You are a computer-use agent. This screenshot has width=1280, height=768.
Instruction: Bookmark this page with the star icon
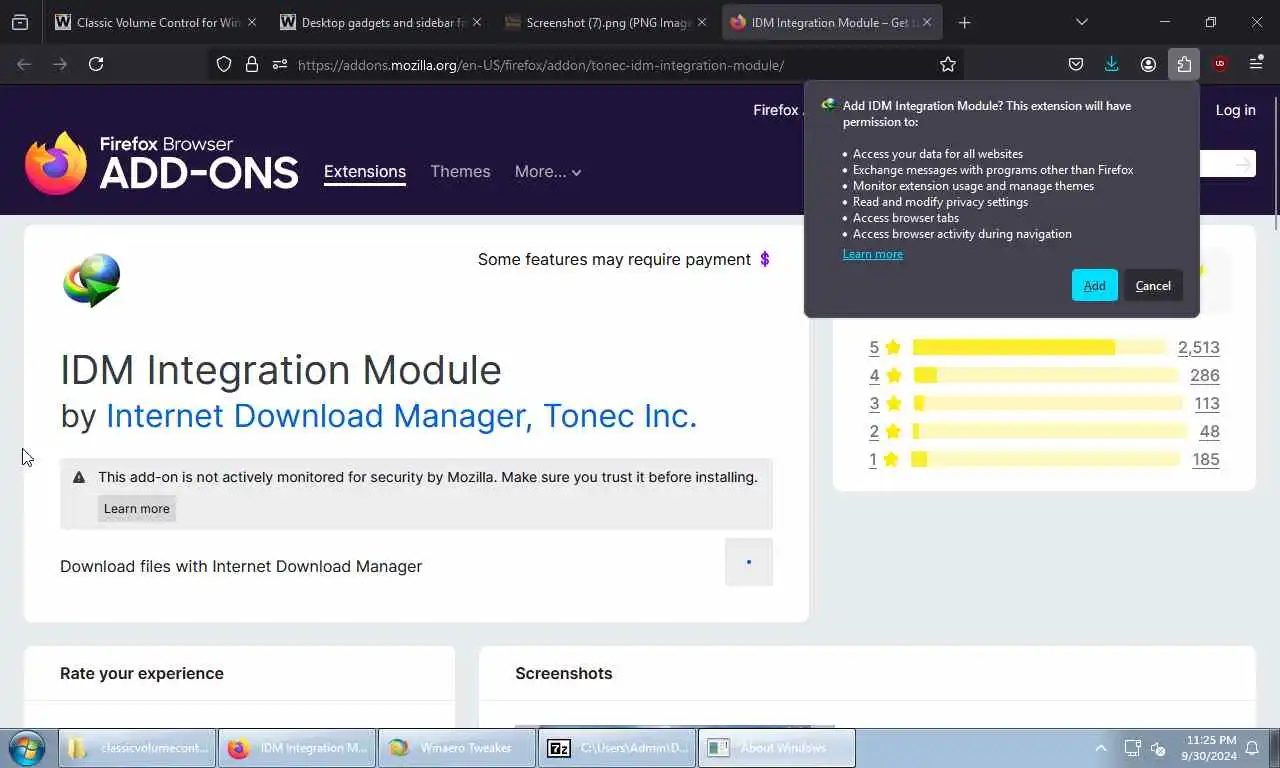948,64
